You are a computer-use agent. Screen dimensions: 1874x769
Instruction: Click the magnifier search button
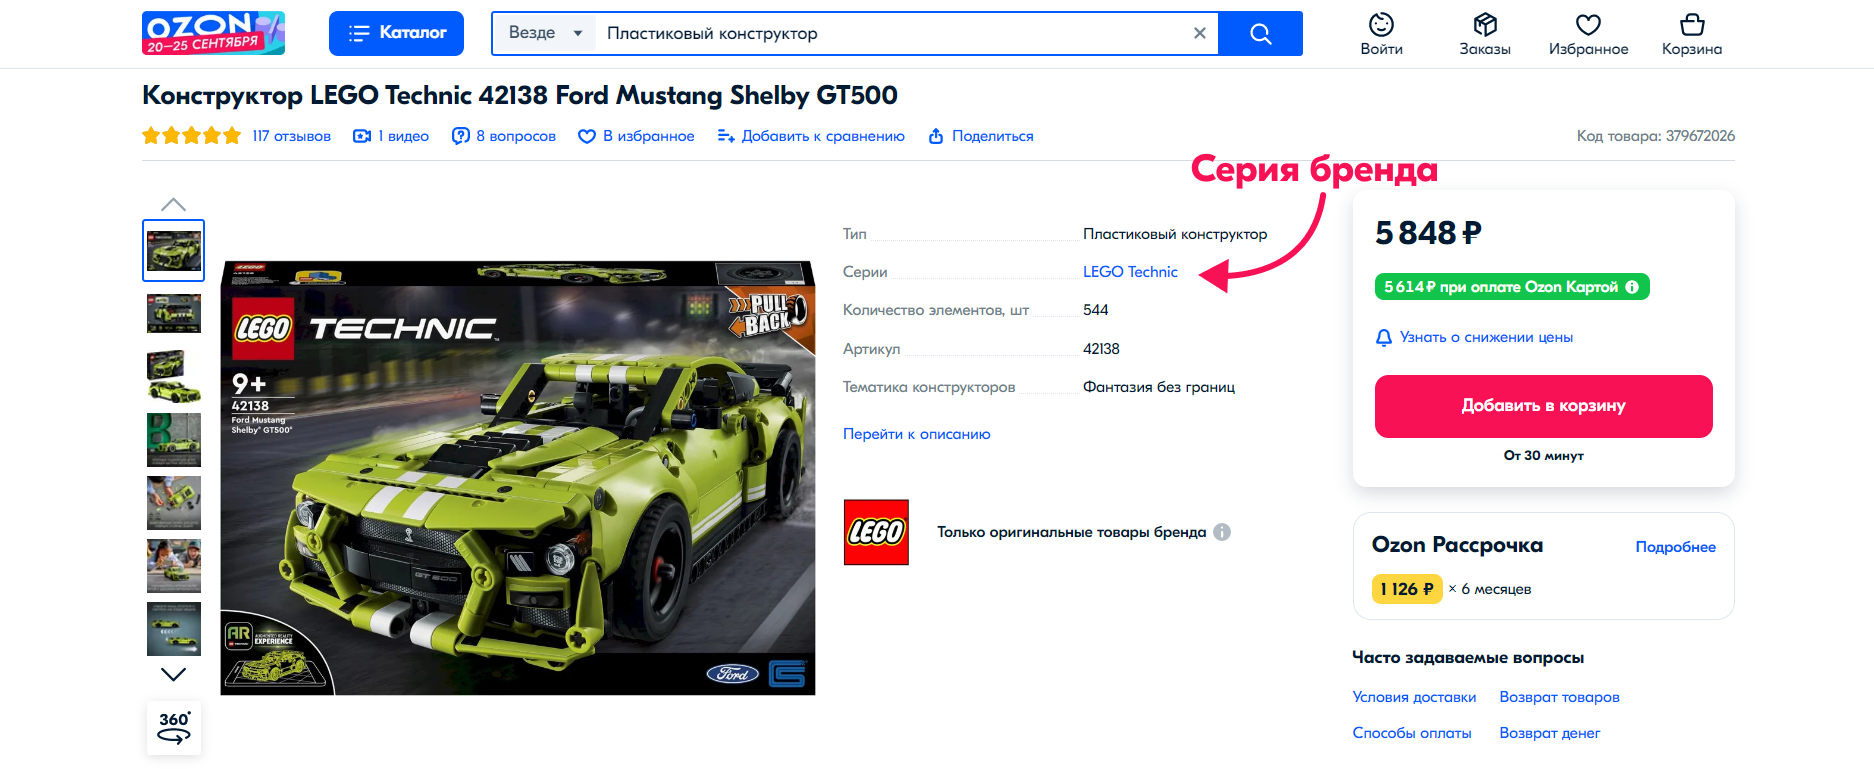[x=1260, y=34]
